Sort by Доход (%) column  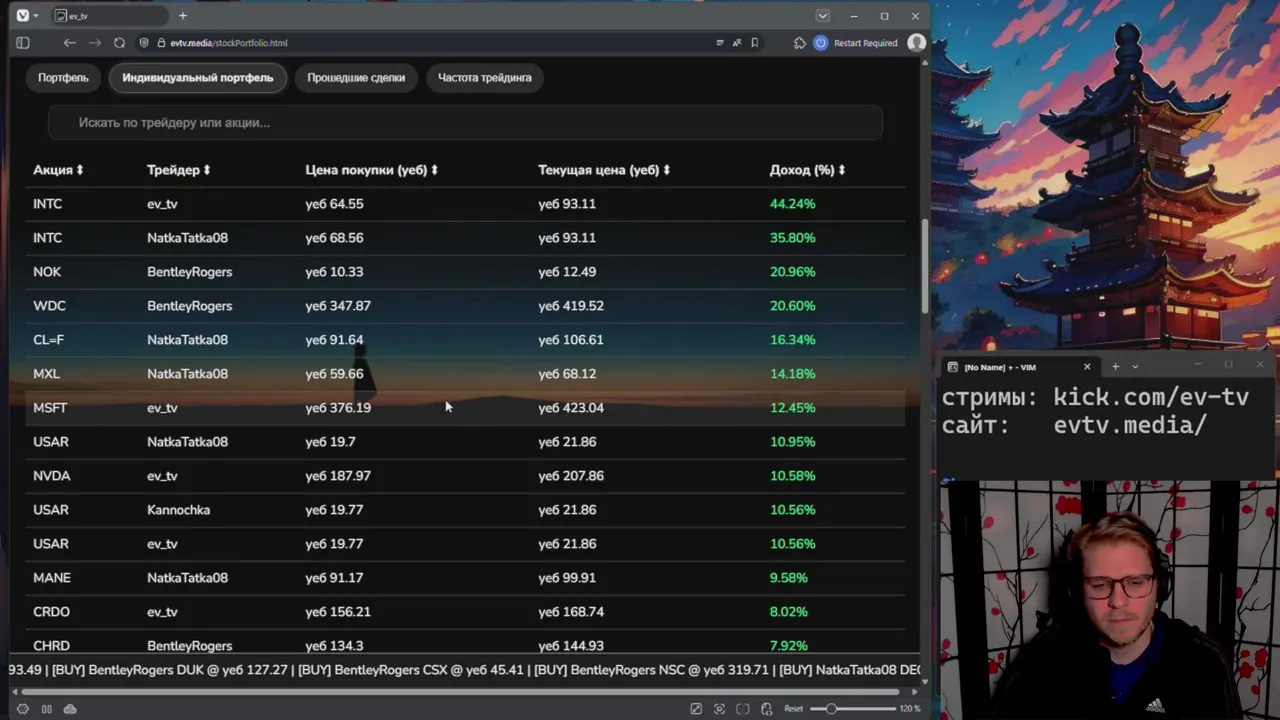(807, 170)
